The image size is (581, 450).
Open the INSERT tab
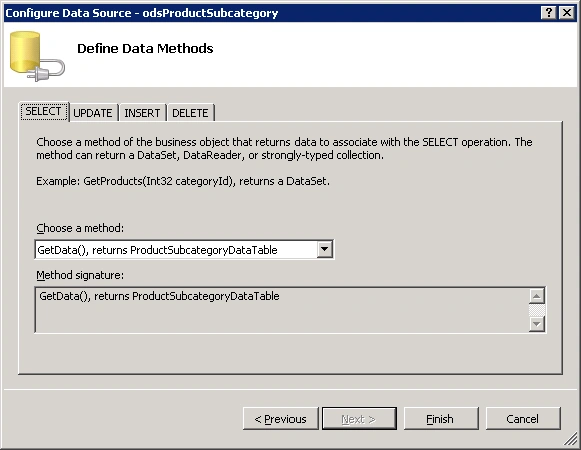point(142,113)
